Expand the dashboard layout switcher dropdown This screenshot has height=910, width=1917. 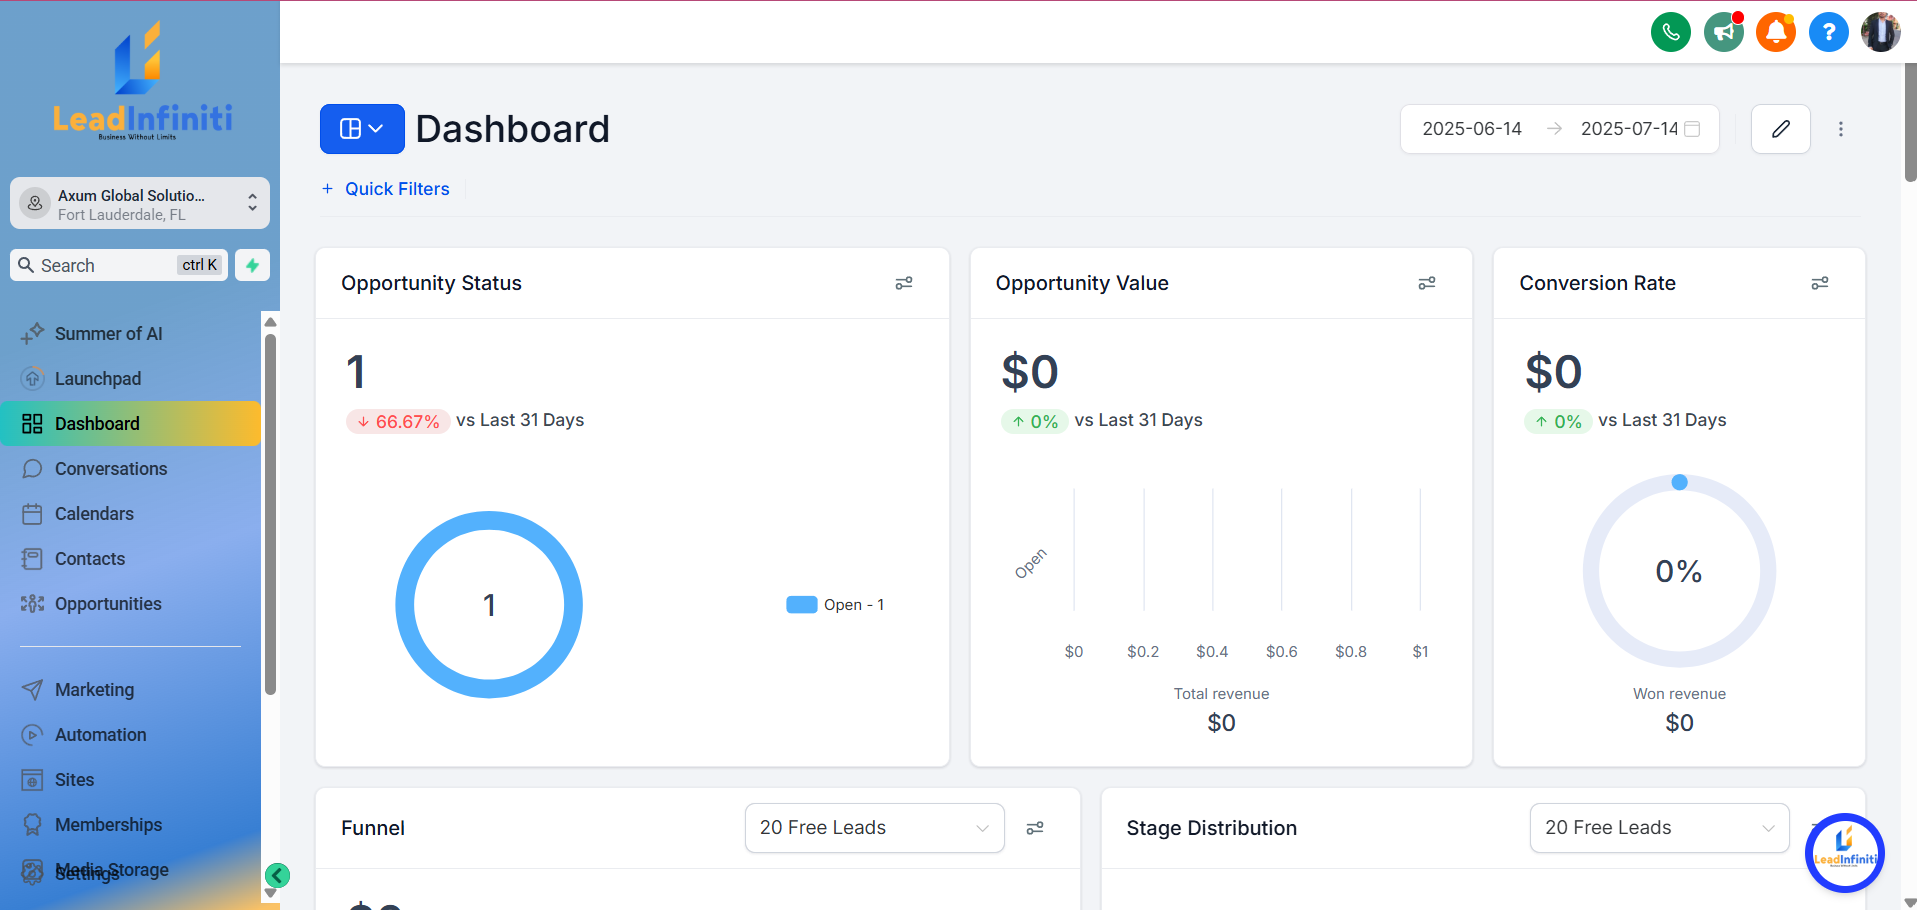362,129
